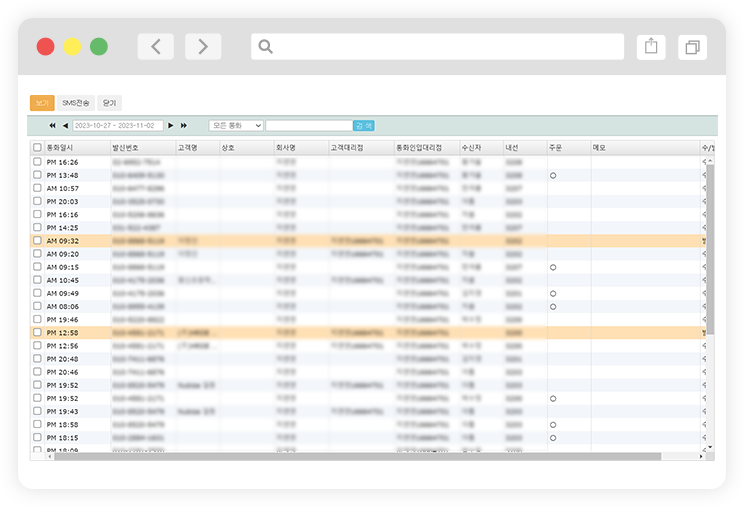The image size is (744, 507).
Task: Click the 닫기 button
Action: 109,103
